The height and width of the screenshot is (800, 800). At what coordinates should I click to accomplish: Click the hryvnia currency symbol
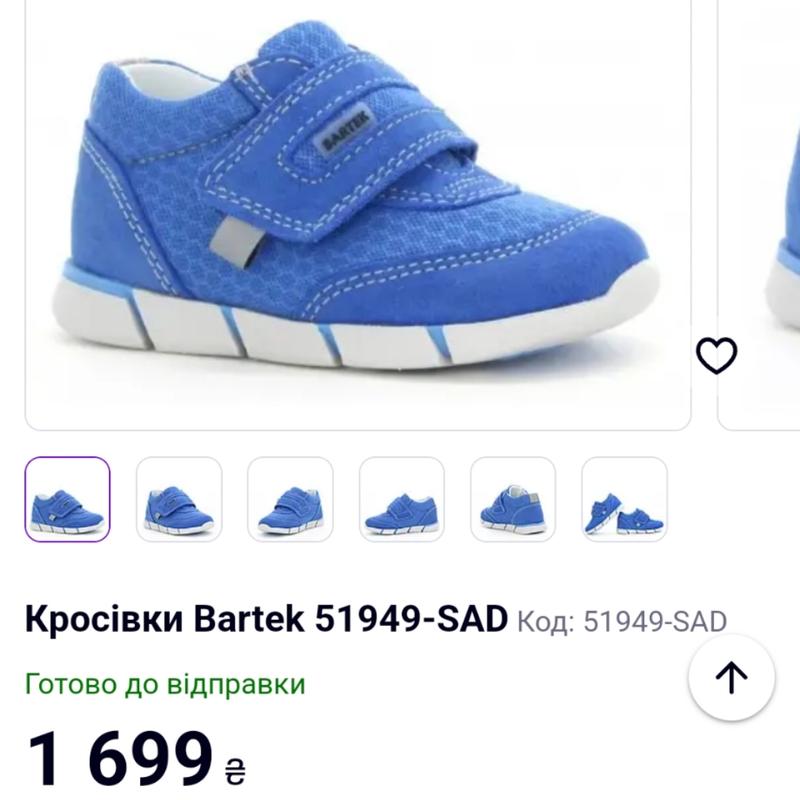click(x=235, y=770)
